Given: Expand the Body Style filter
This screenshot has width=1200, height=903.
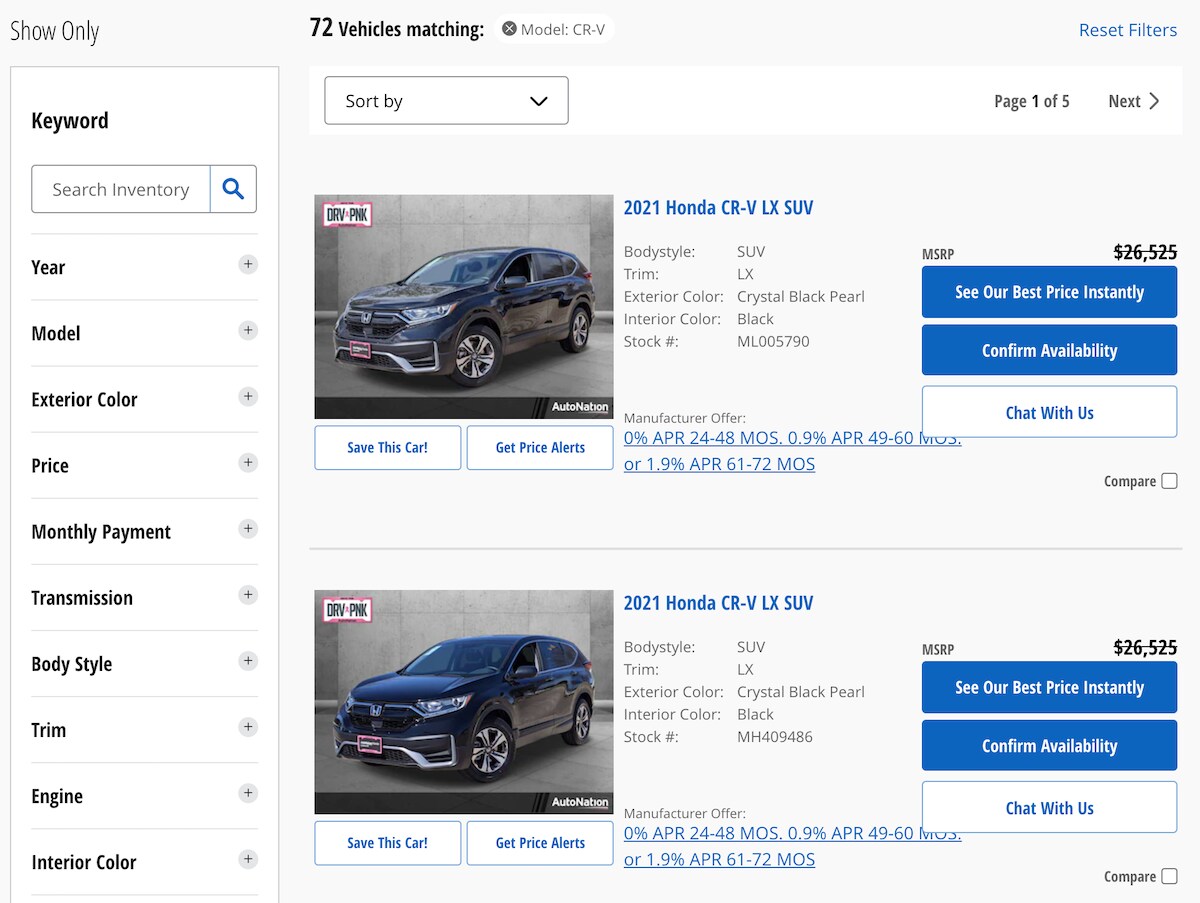Looking at the screenshot, I should point(248,661).
